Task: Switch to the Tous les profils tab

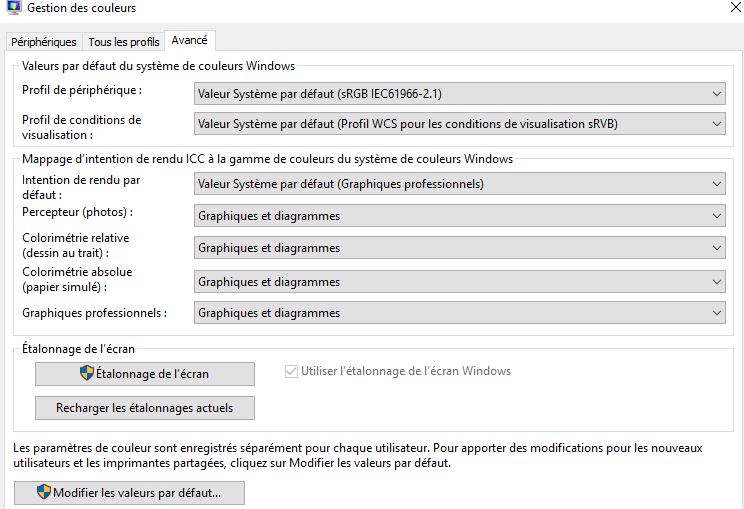Action: tap(123, 42)
